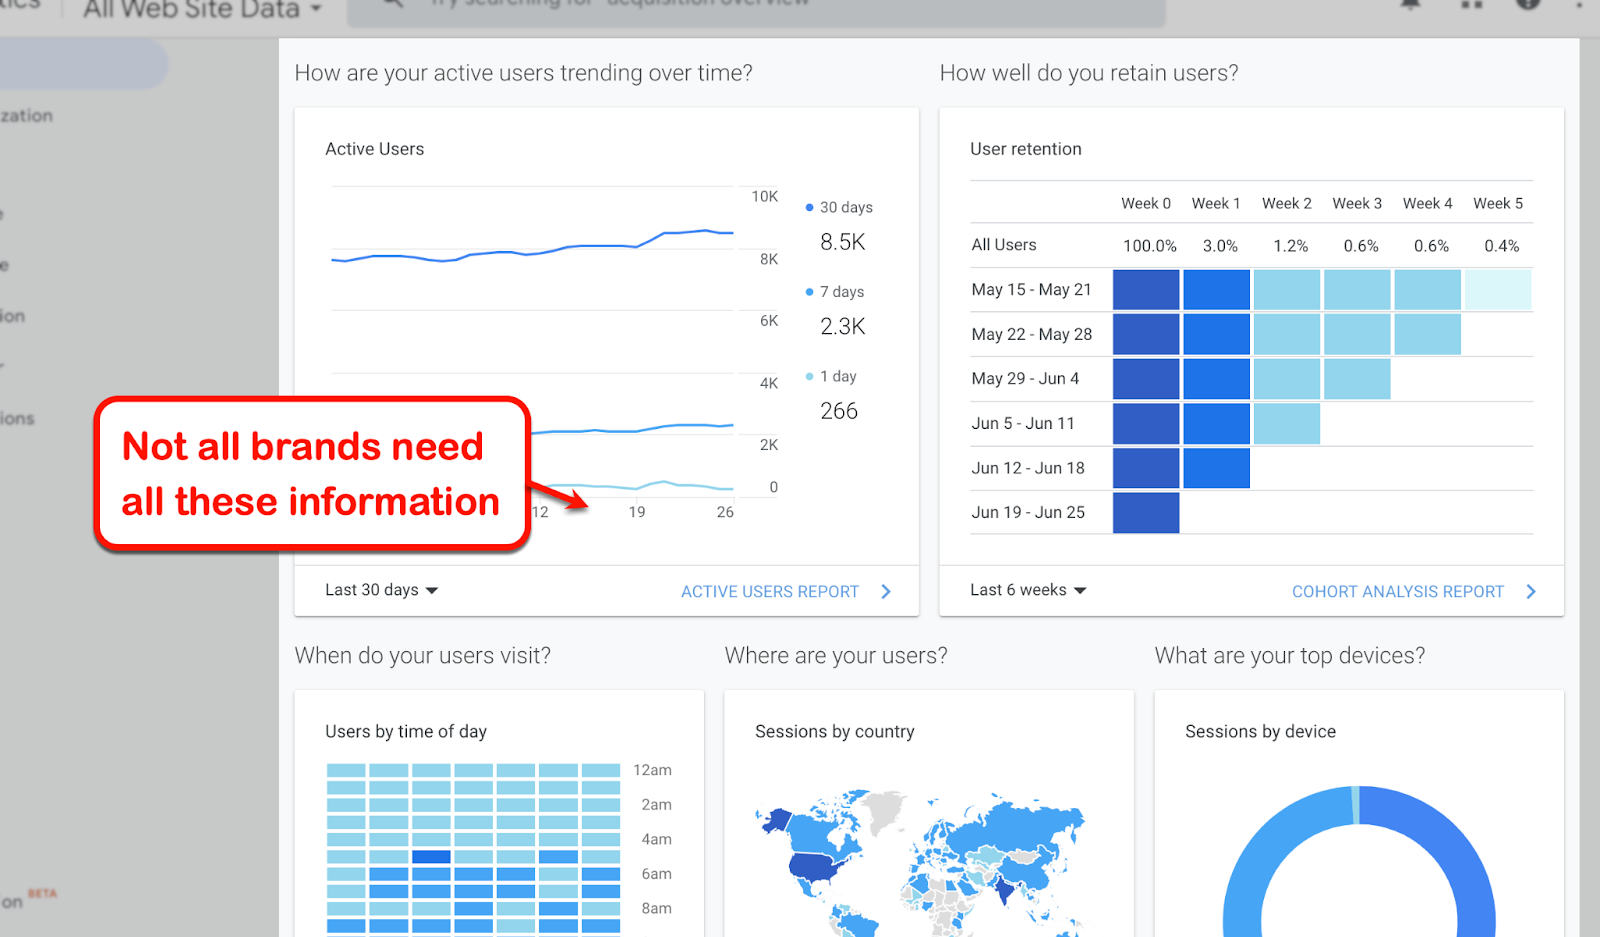
Task: Select the May 22 - May 28 cohort label
Action: 1032,334
